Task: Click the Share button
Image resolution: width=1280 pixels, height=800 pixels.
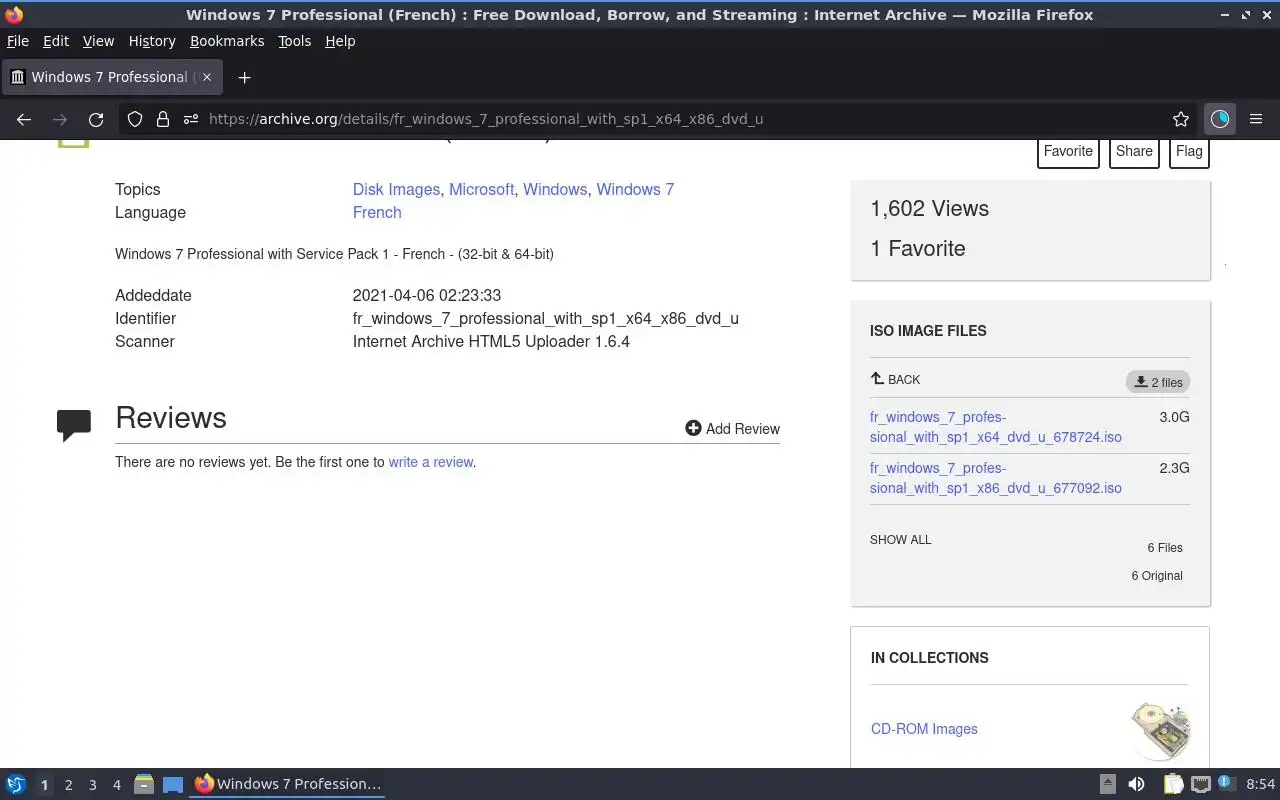Action: [x=1134, y=151]
